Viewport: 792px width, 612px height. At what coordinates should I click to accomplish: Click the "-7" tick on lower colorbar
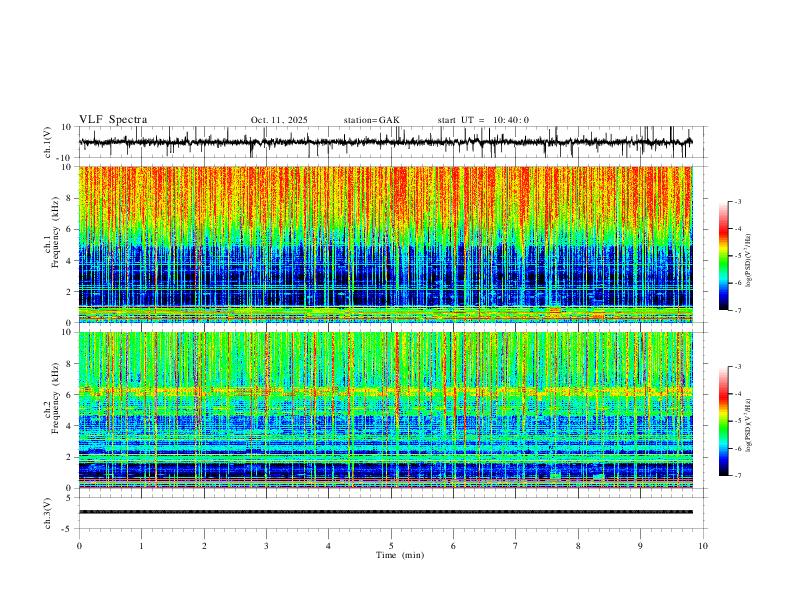[x=738, y=476]
